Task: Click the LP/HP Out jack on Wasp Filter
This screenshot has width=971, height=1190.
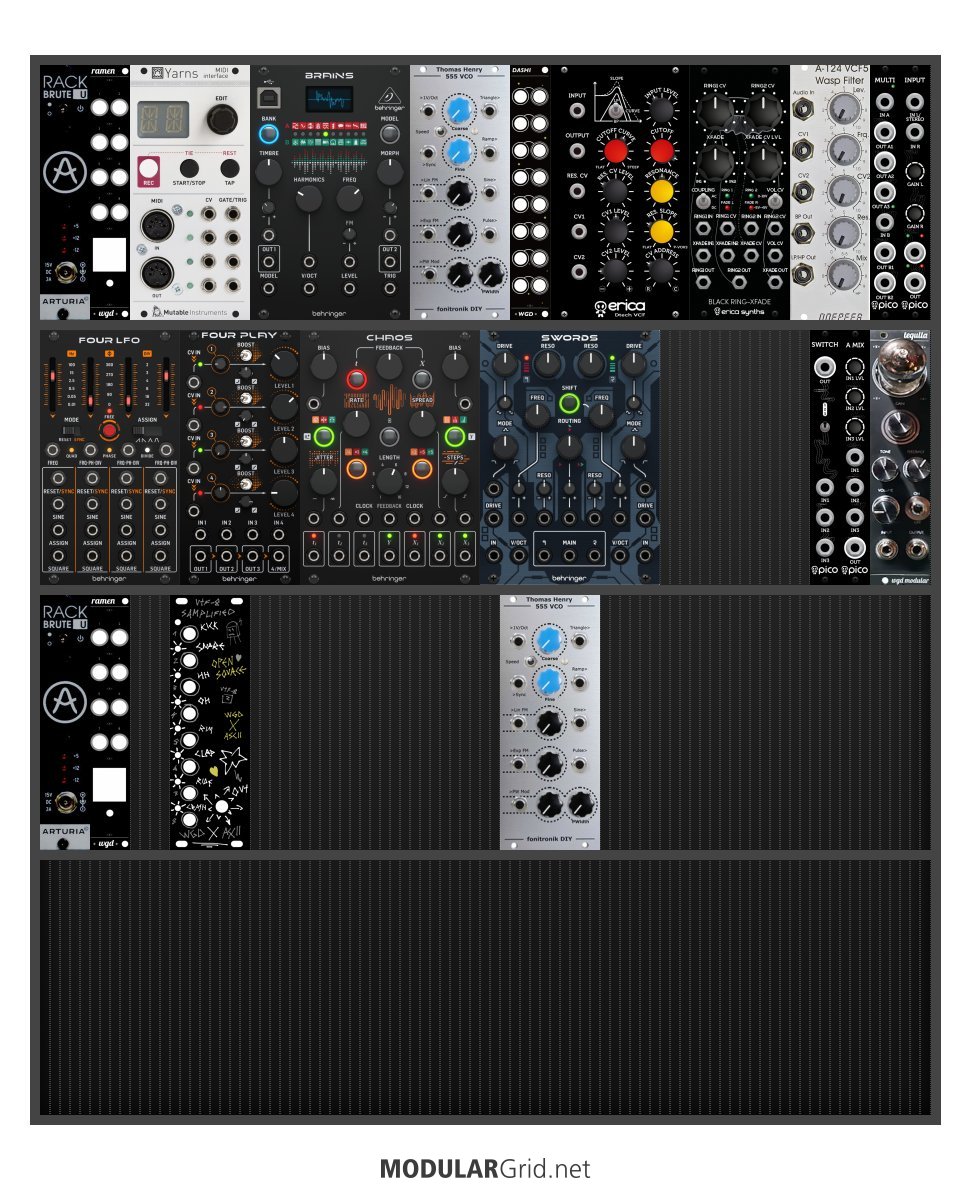Action: [x=803, y=274]
